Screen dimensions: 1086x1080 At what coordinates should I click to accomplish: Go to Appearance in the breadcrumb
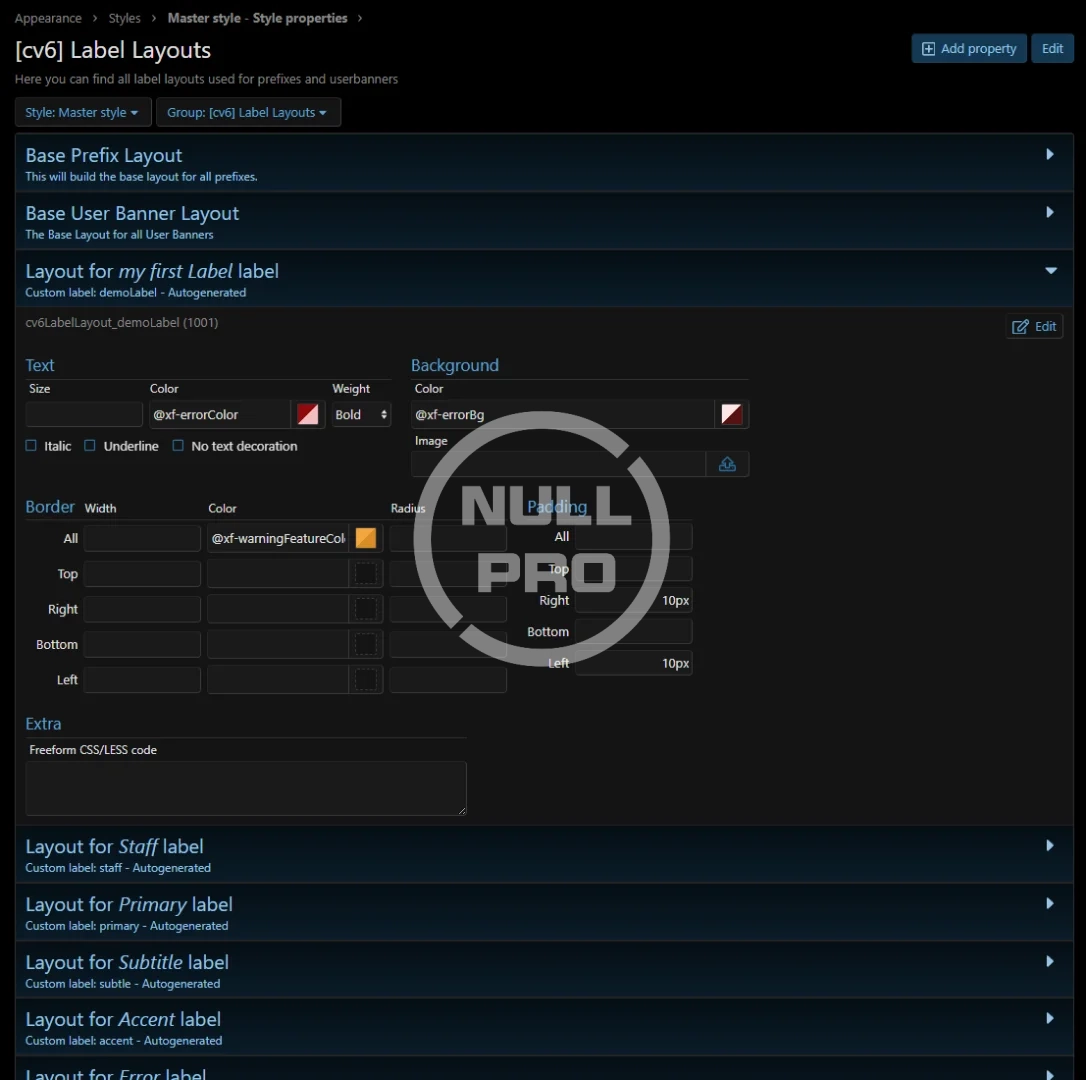pyautogui.click(x=48, y=18)
